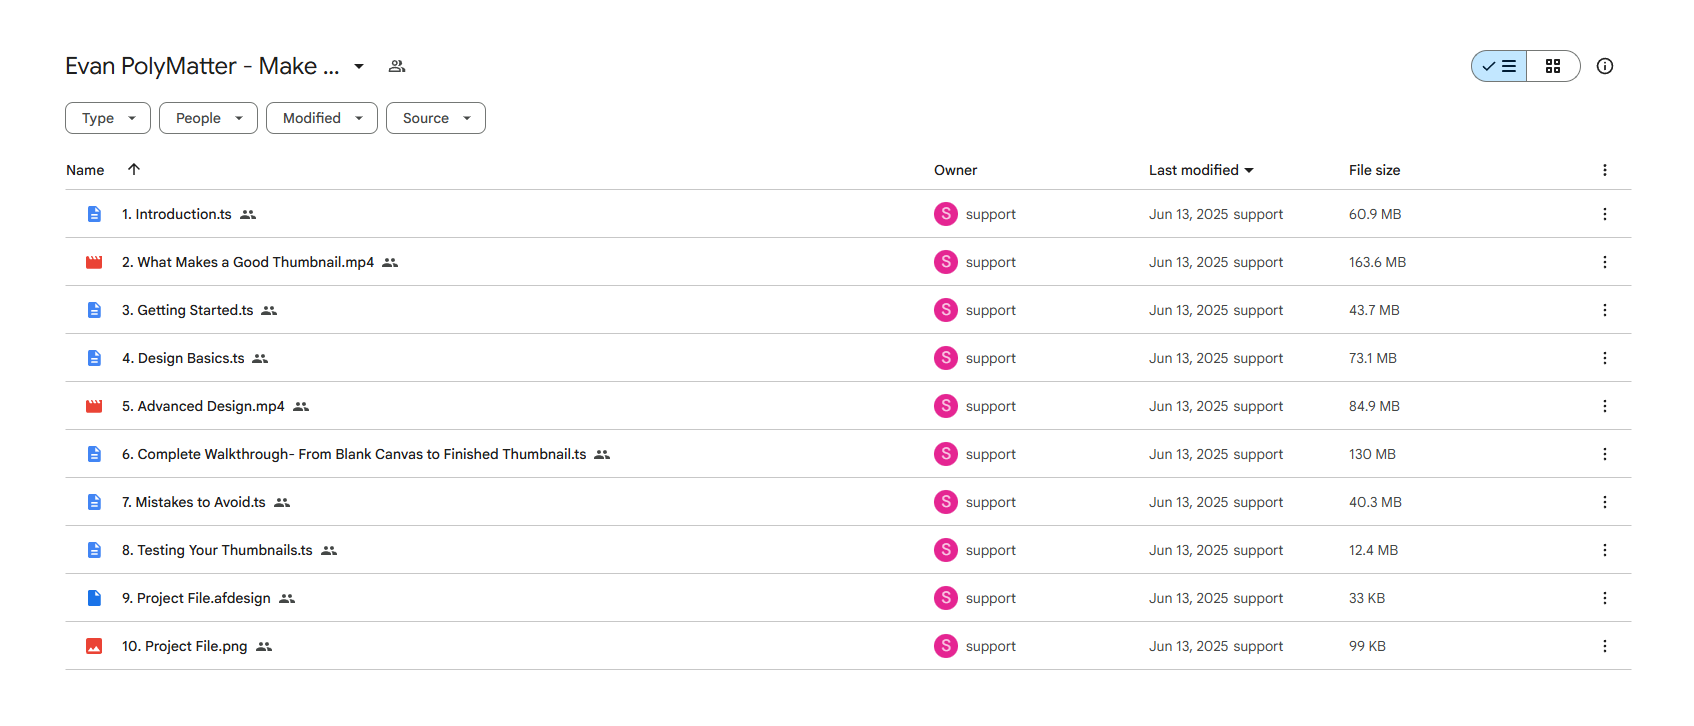Click the document icon for 6. Complete Walkthrough
This screenshot has height=726, width=1694.
pyautogui.click(x=94, y=454)
